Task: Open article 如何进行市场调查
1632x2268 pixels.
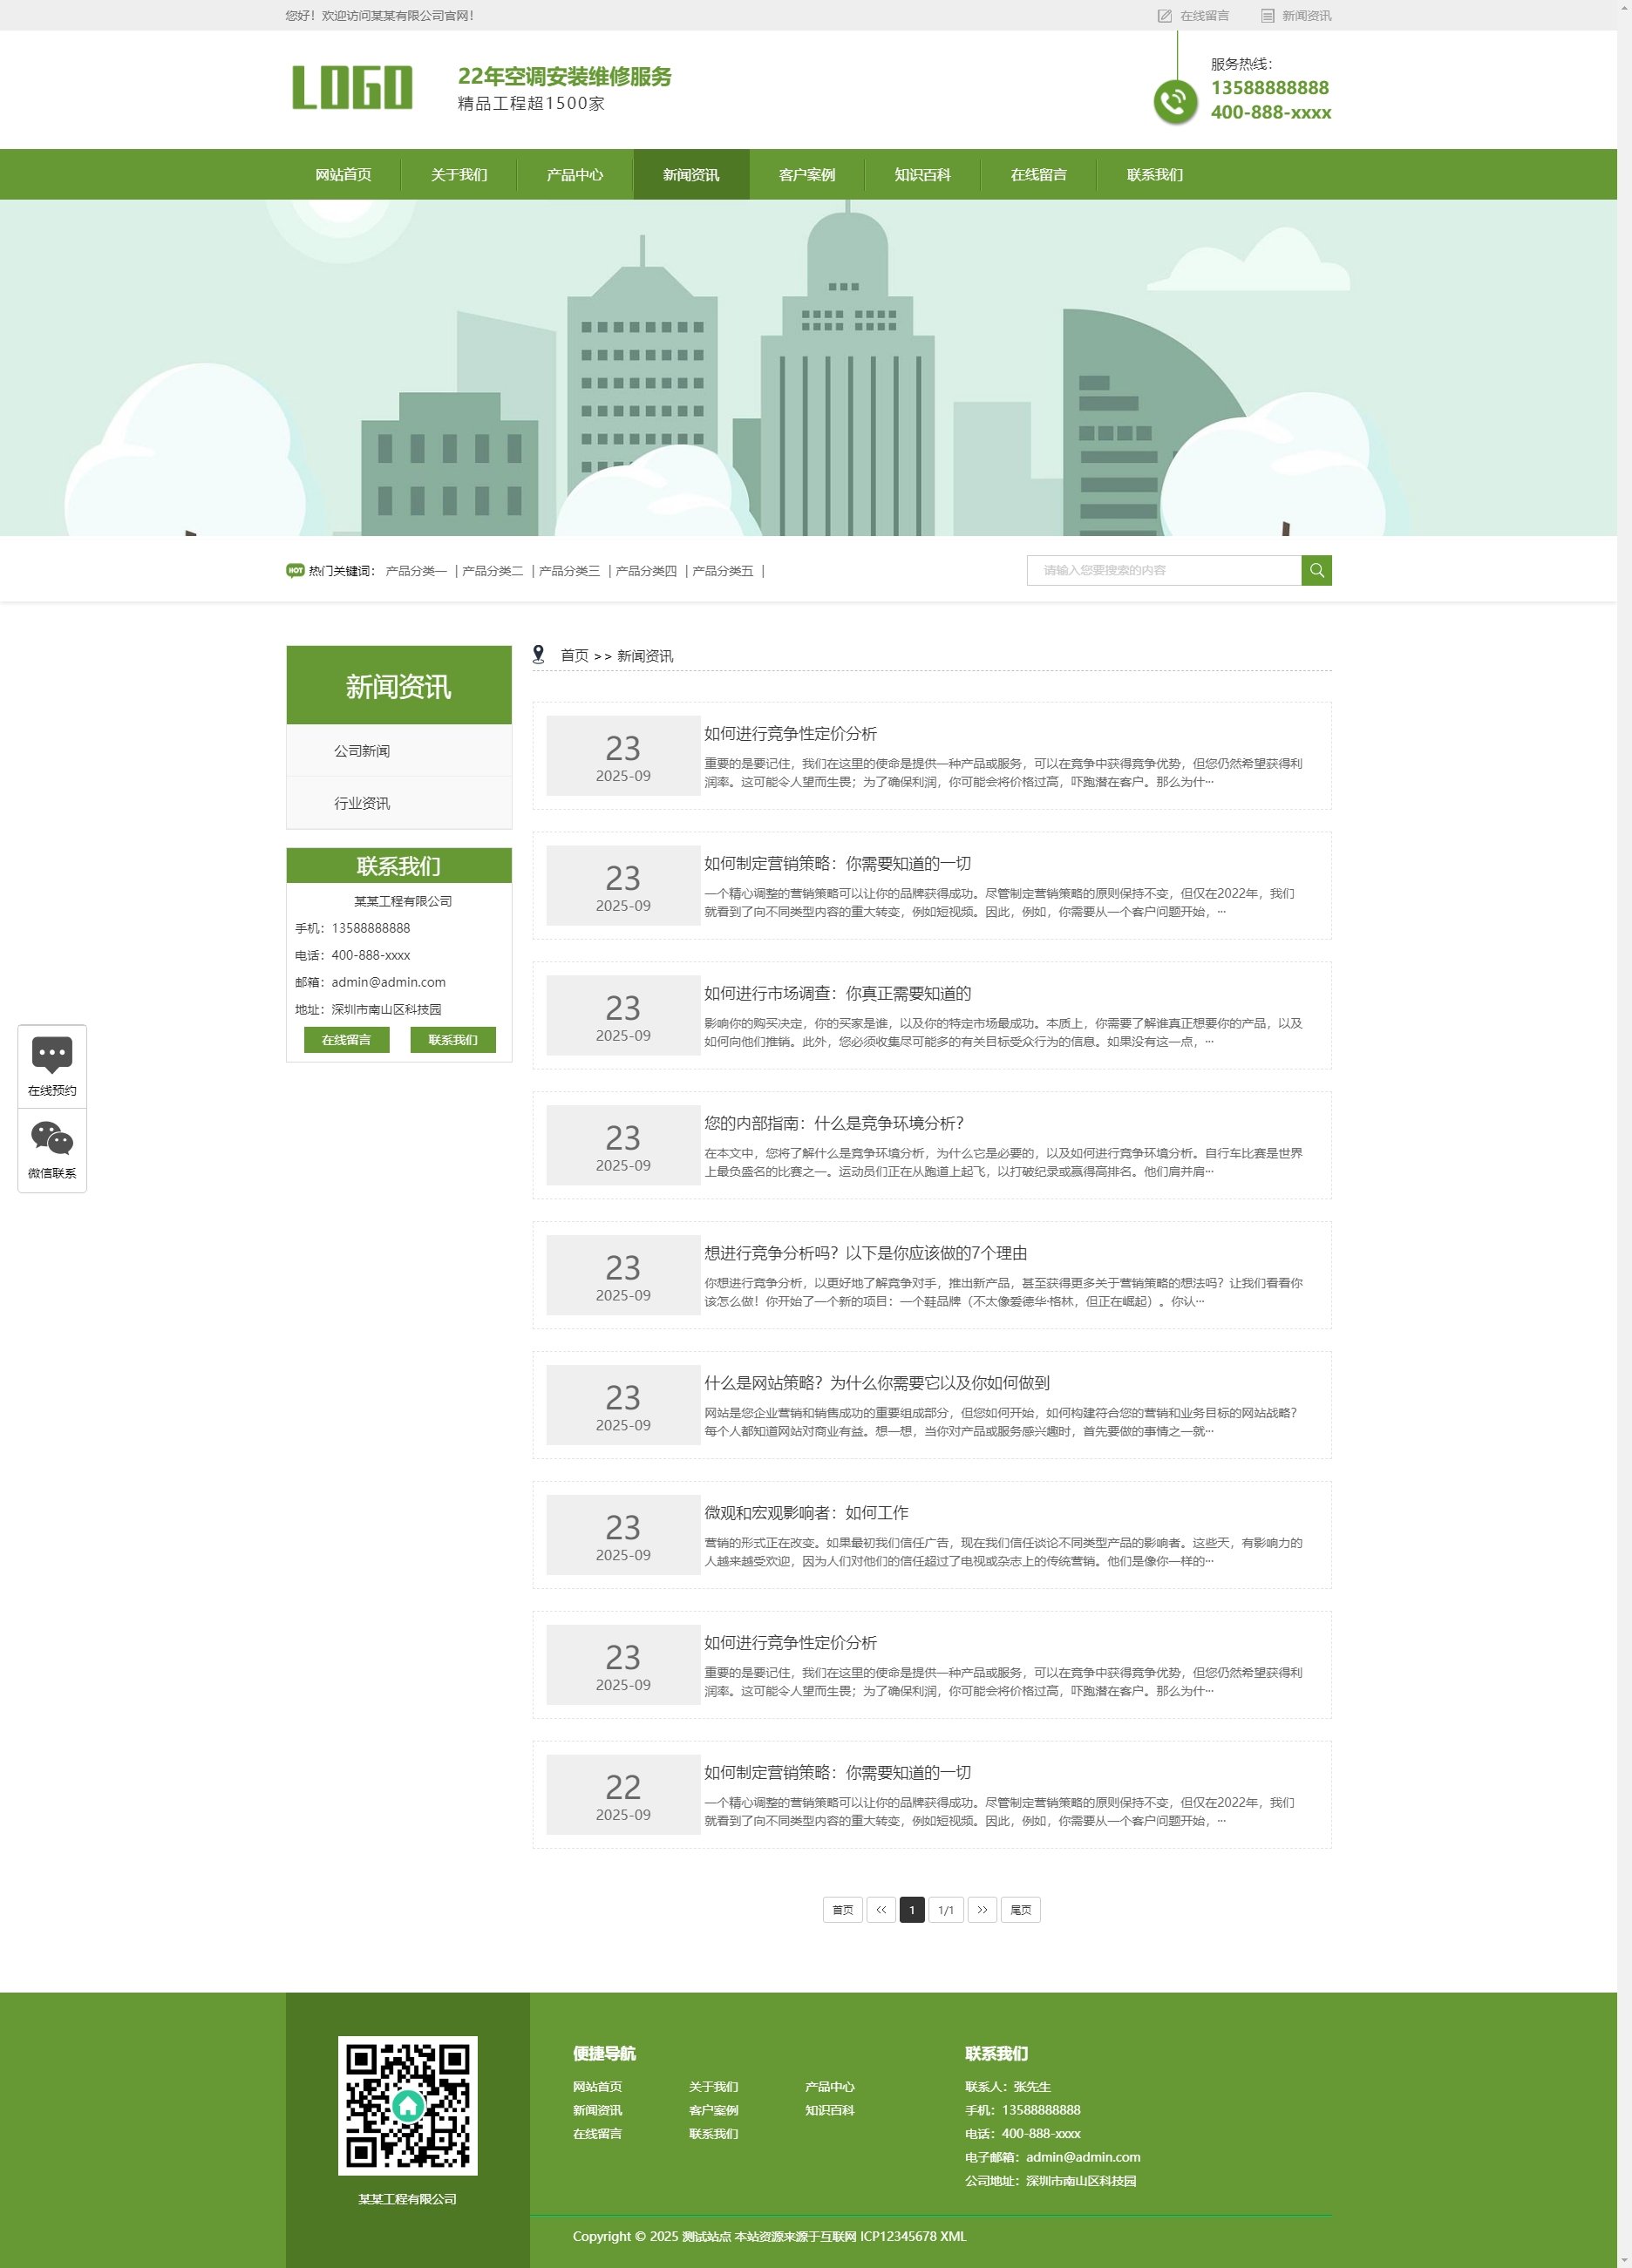Action: pos(837,993)
